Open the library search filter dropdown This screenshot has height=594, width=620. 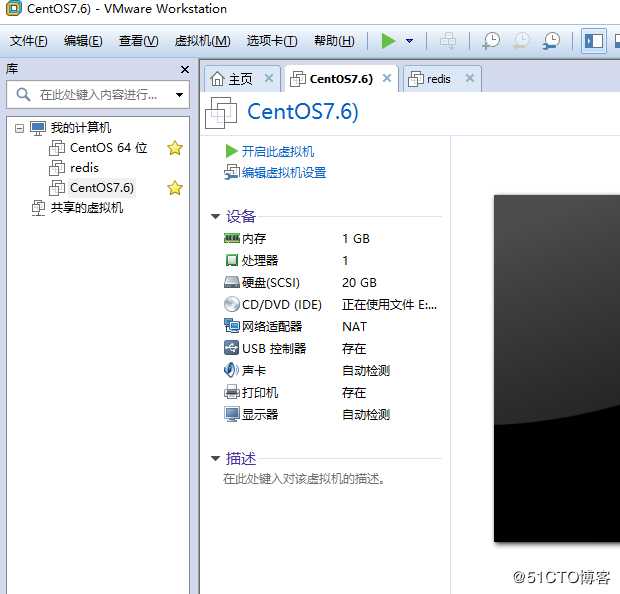pos(179,95)
